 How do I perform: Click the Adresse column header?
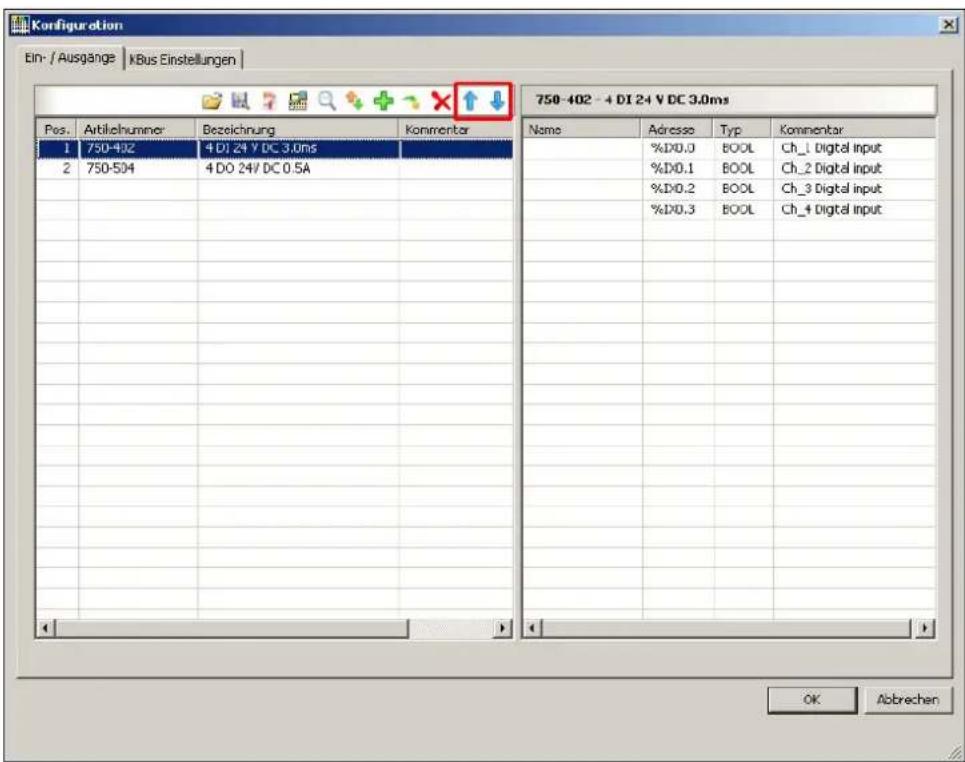click(x=678, y=129)
